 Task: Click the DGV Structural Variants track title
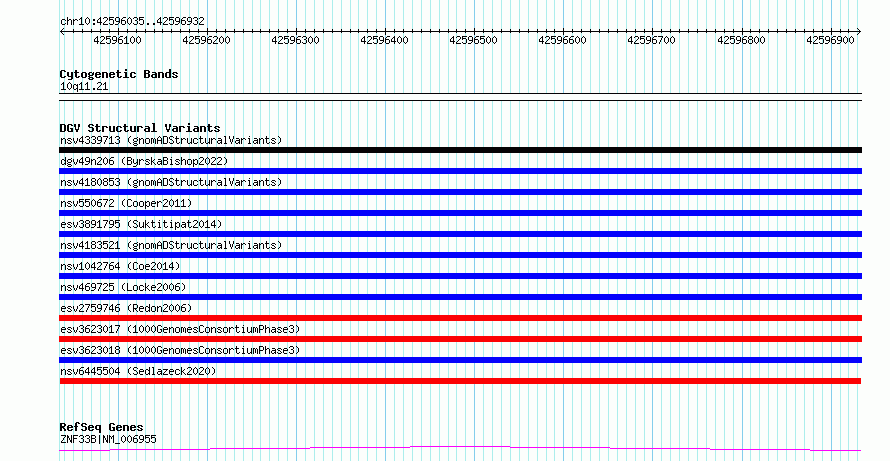[x=140, y=128]
